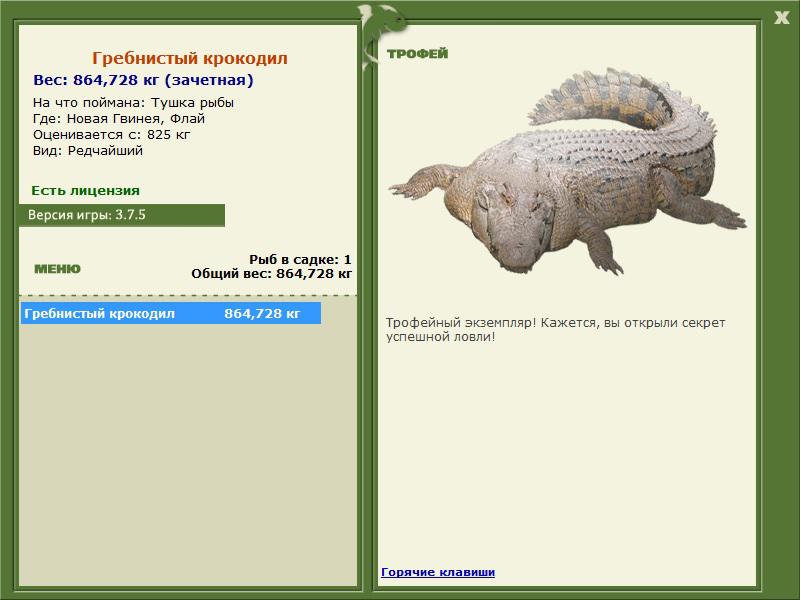Click the ТРОФЕЙ heading
The height and width of the screenshot is (600, 800).
[x=417, y=54]
